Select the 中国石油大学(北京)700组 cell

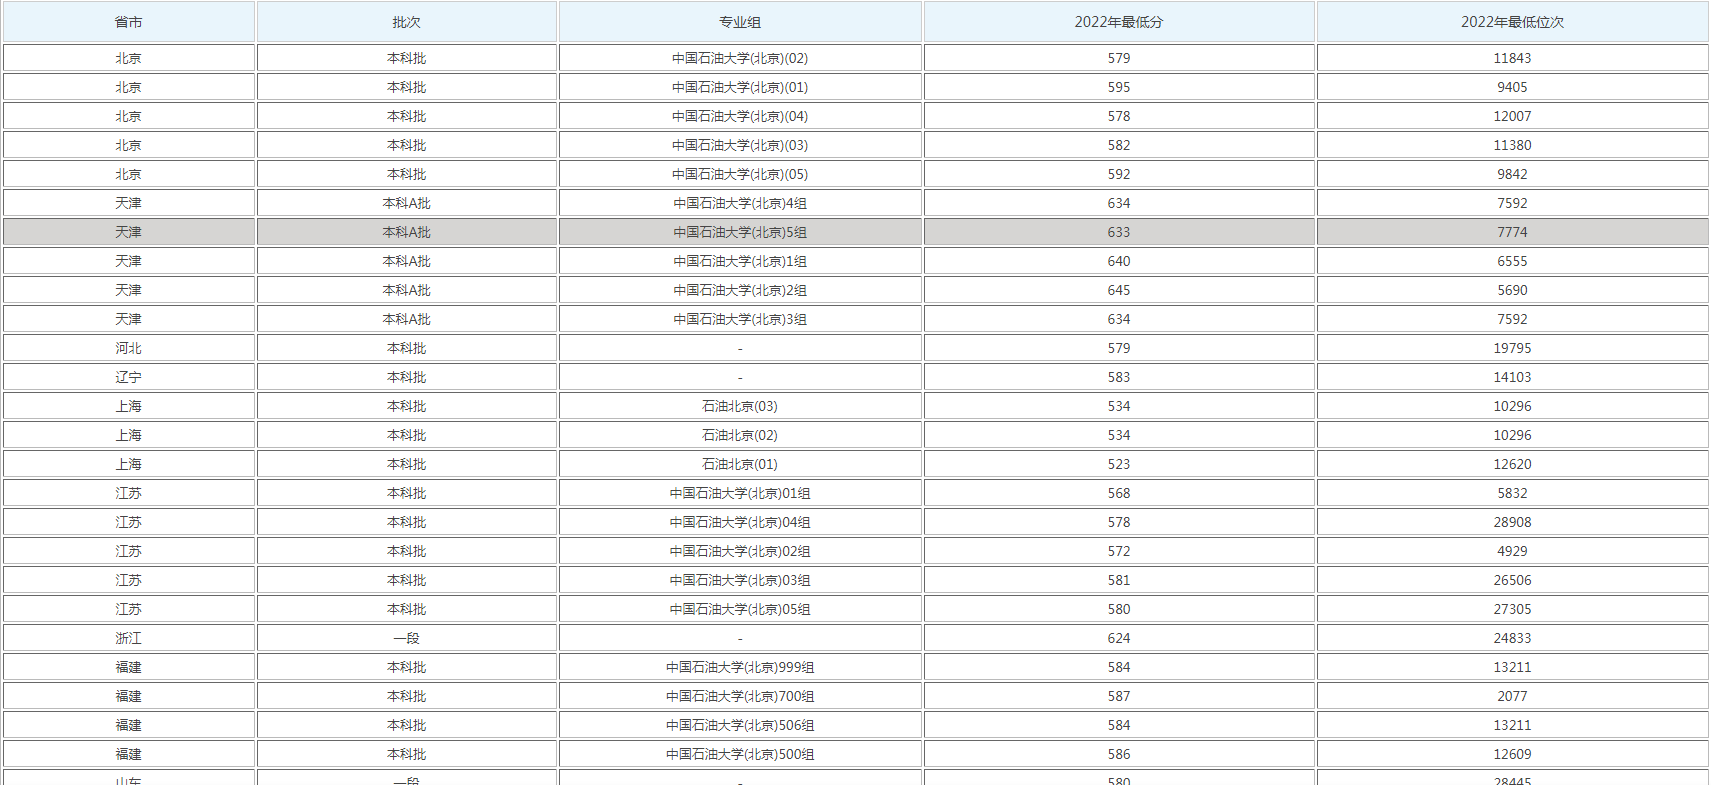click(x=740, y=696)
